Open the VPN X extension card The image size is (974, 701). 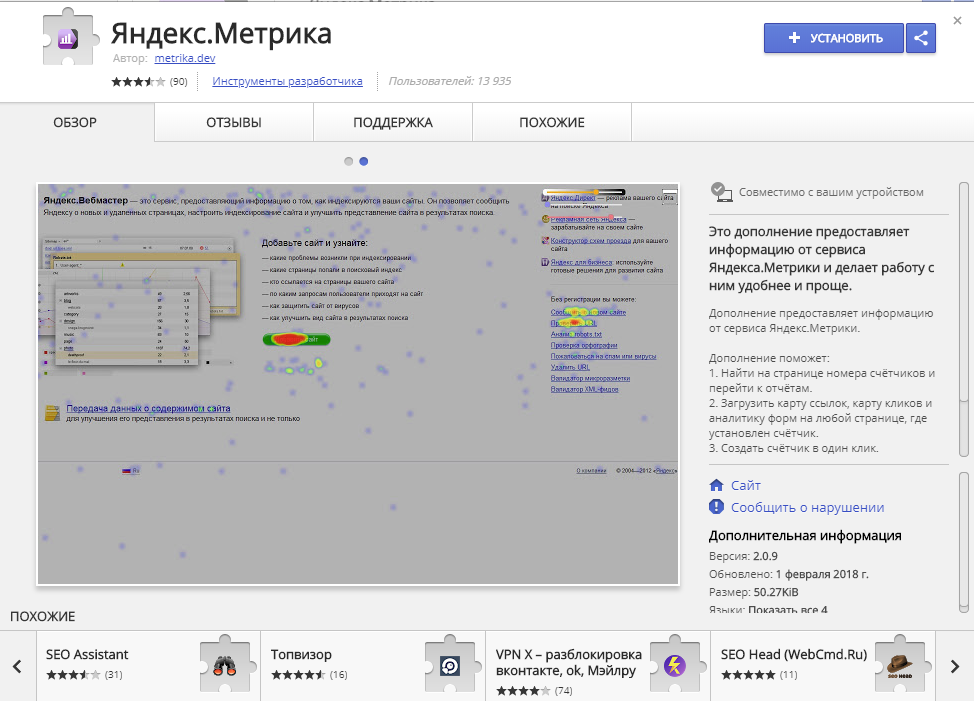point(598,666)
